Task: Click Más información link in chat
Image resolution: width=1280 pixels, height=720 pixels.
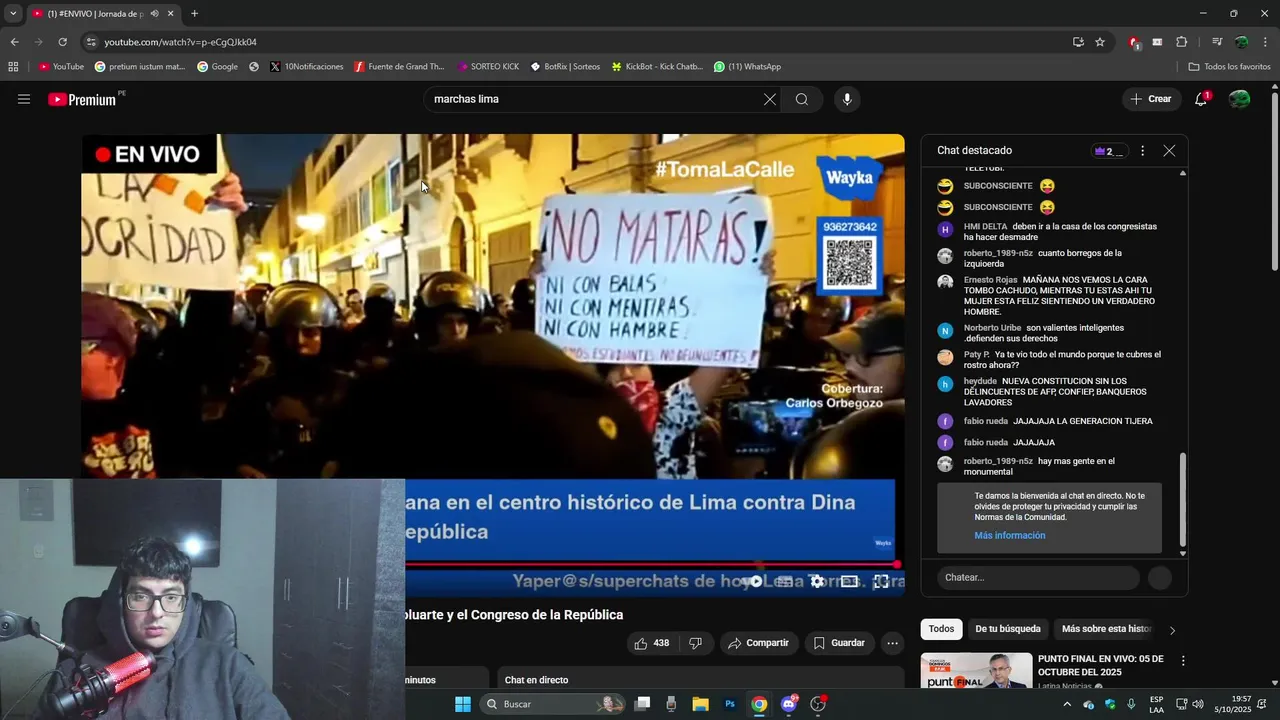Action: click(1009, 536)
